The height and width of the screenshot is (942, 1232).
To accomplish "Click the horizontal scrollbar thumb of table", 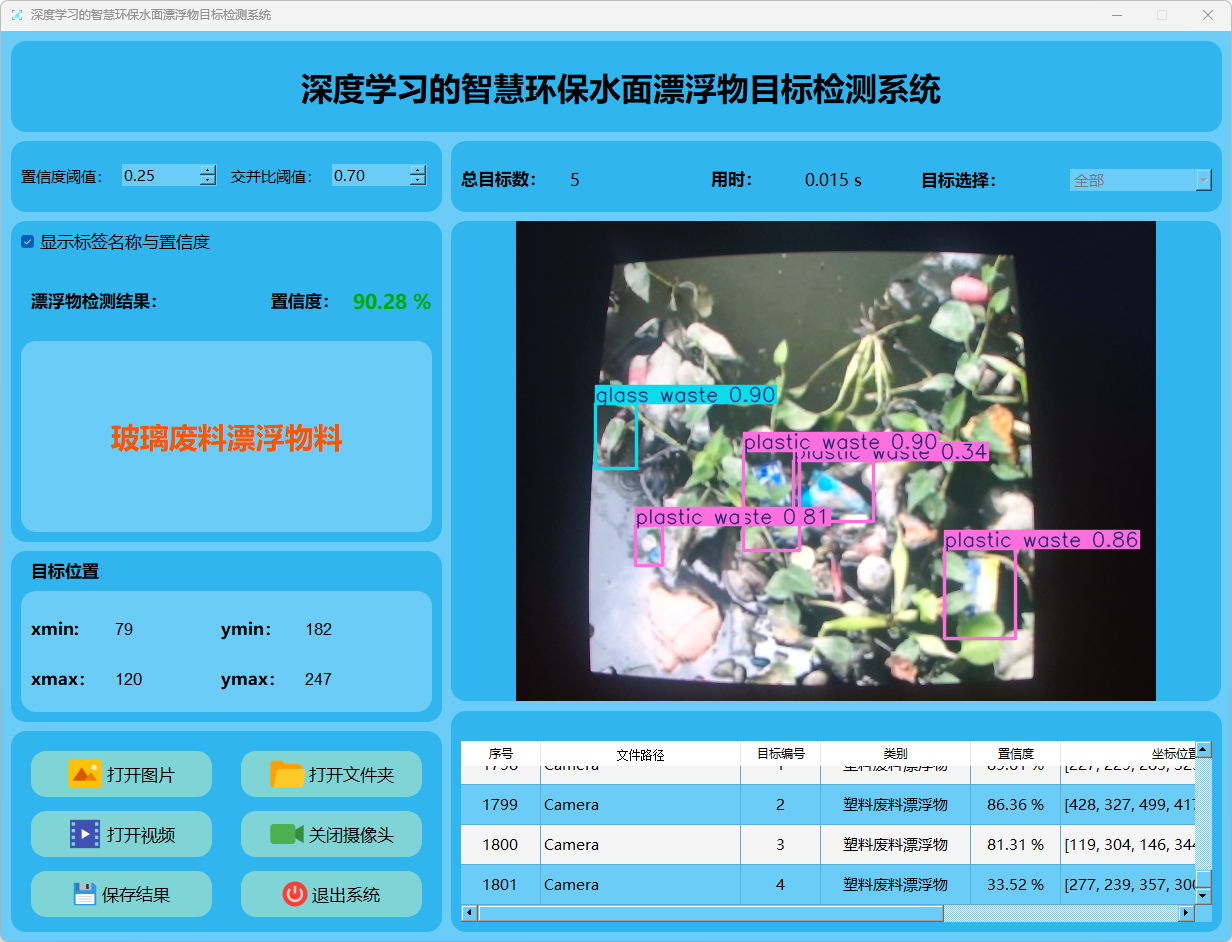I will [x=710, y=913].
